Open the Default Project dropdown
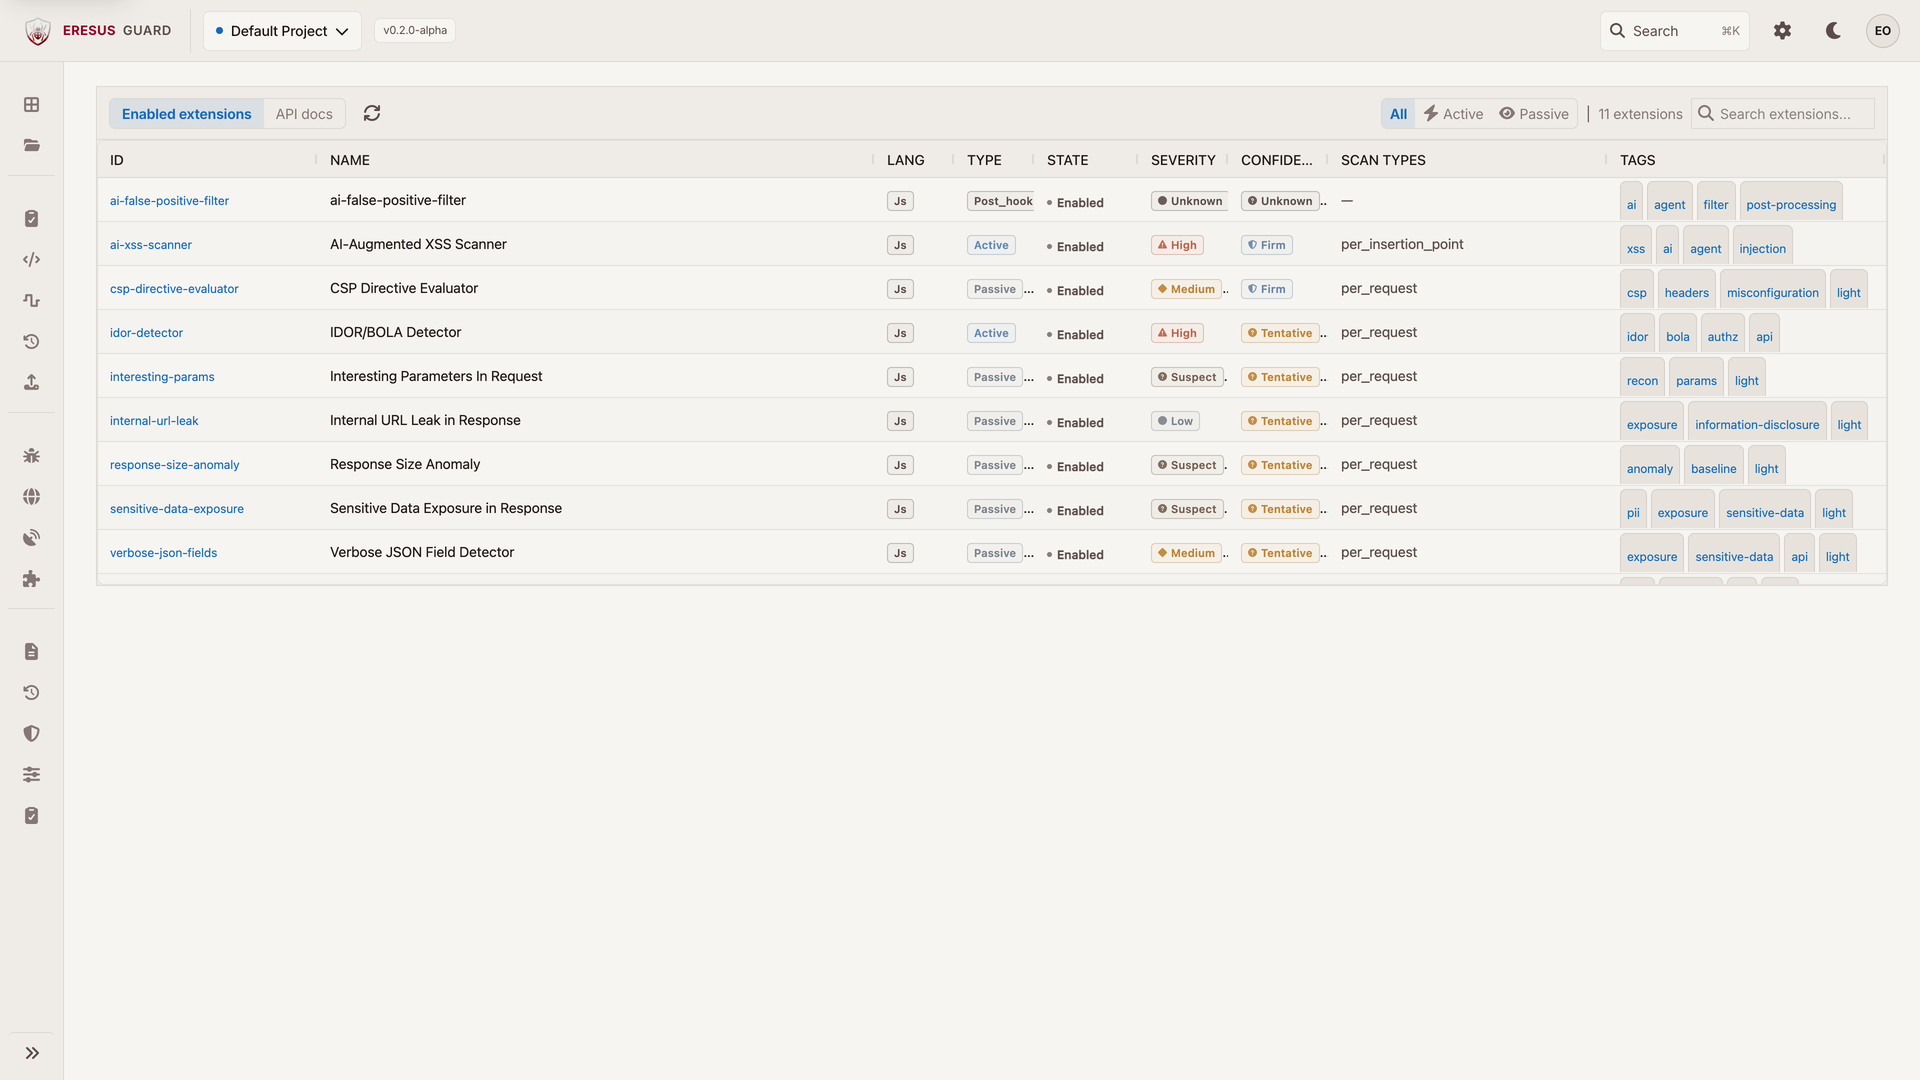 click(282, 31)
